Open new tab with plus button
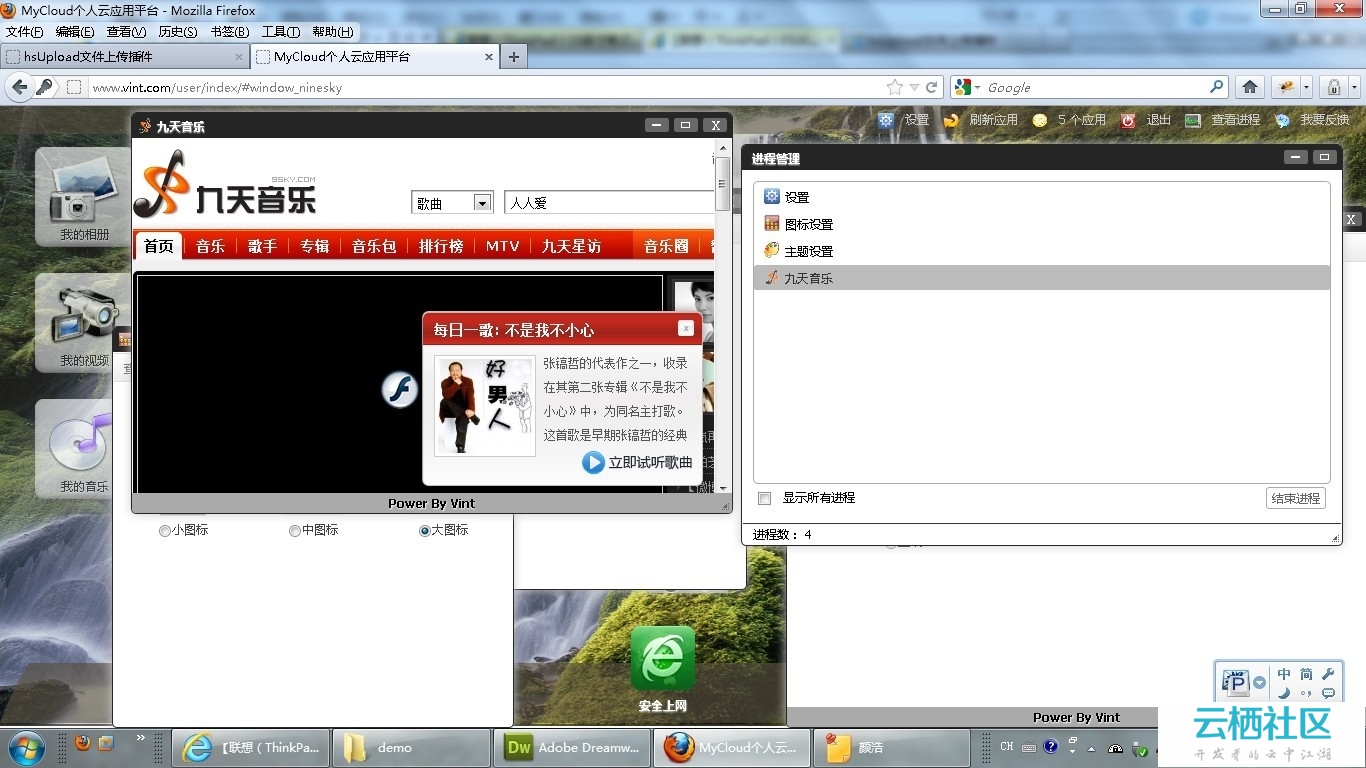Viewport: 1366px width, 768px height. 513,57
